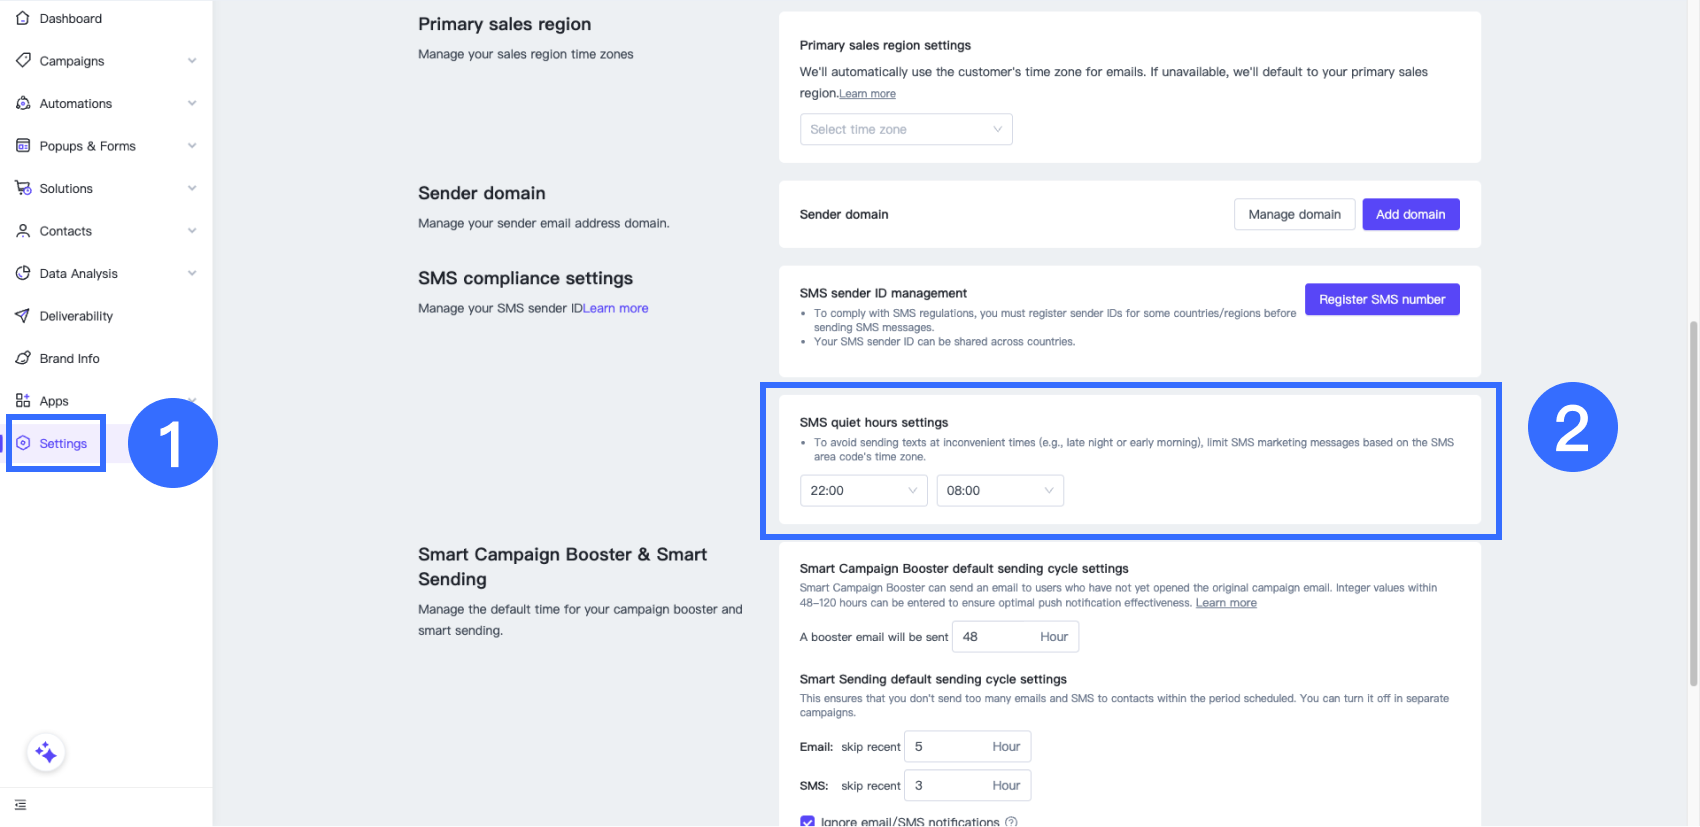Image resolution: width=1700 pixels, height=827 pixels.
Task: Open the Select time zone dropdown
Action: [906, 129]
